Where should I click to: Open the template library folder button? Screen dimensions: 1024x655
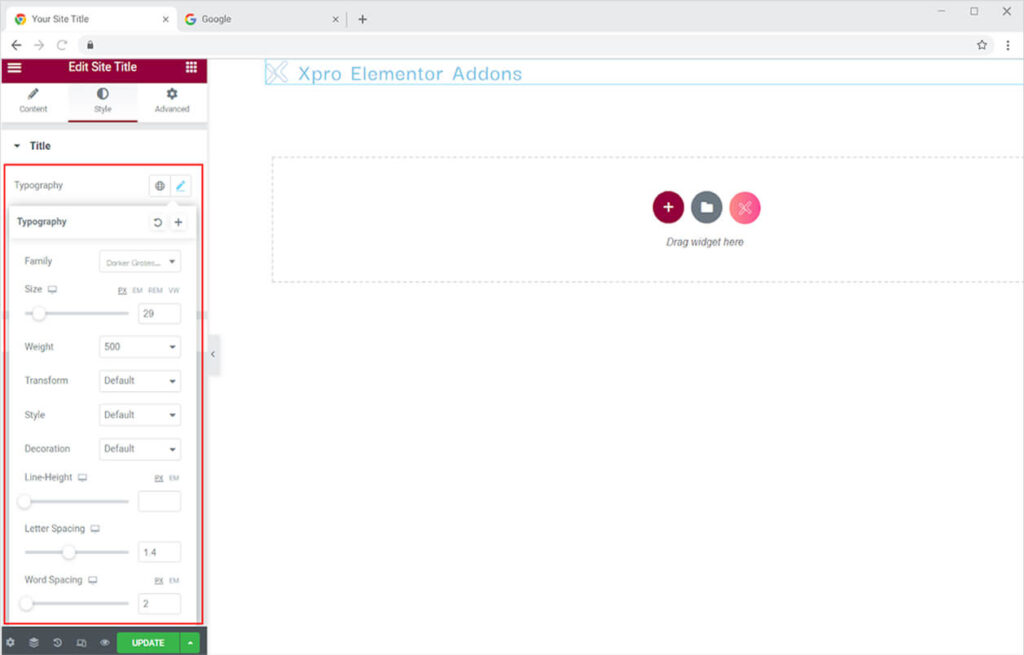point(706,207)
